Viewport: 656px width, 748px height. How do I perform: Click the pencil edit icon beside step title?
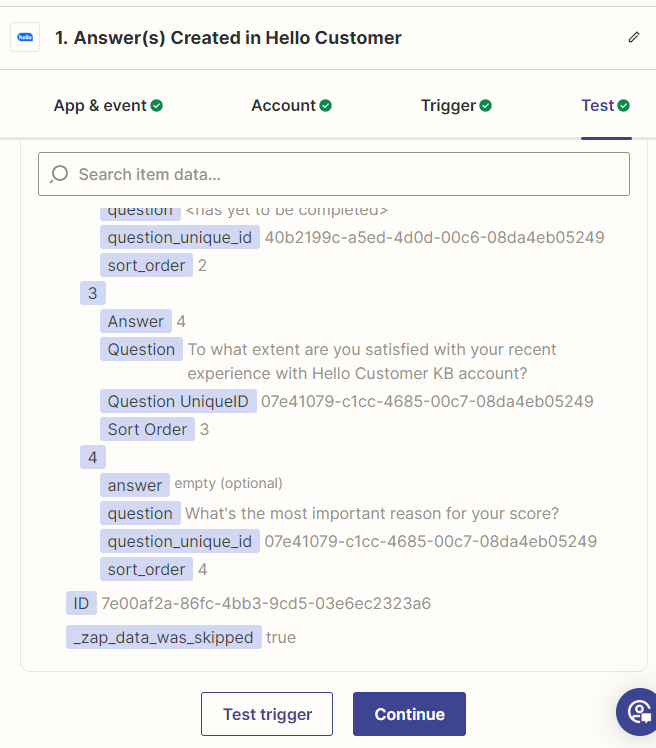click(x=633, y=37)
